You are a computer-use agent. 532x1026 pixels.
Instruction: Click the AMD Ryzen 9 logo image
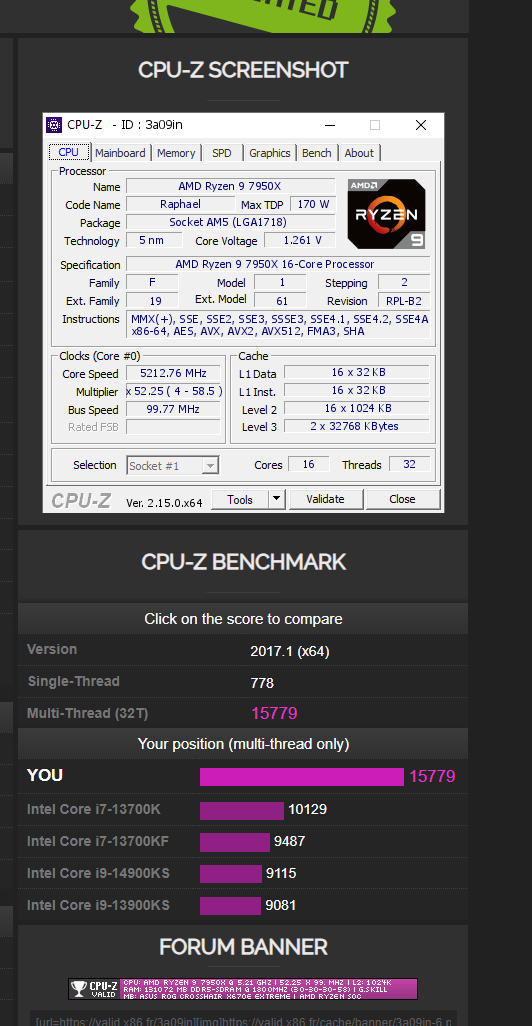pyautogui.click(x=387, y=214)
